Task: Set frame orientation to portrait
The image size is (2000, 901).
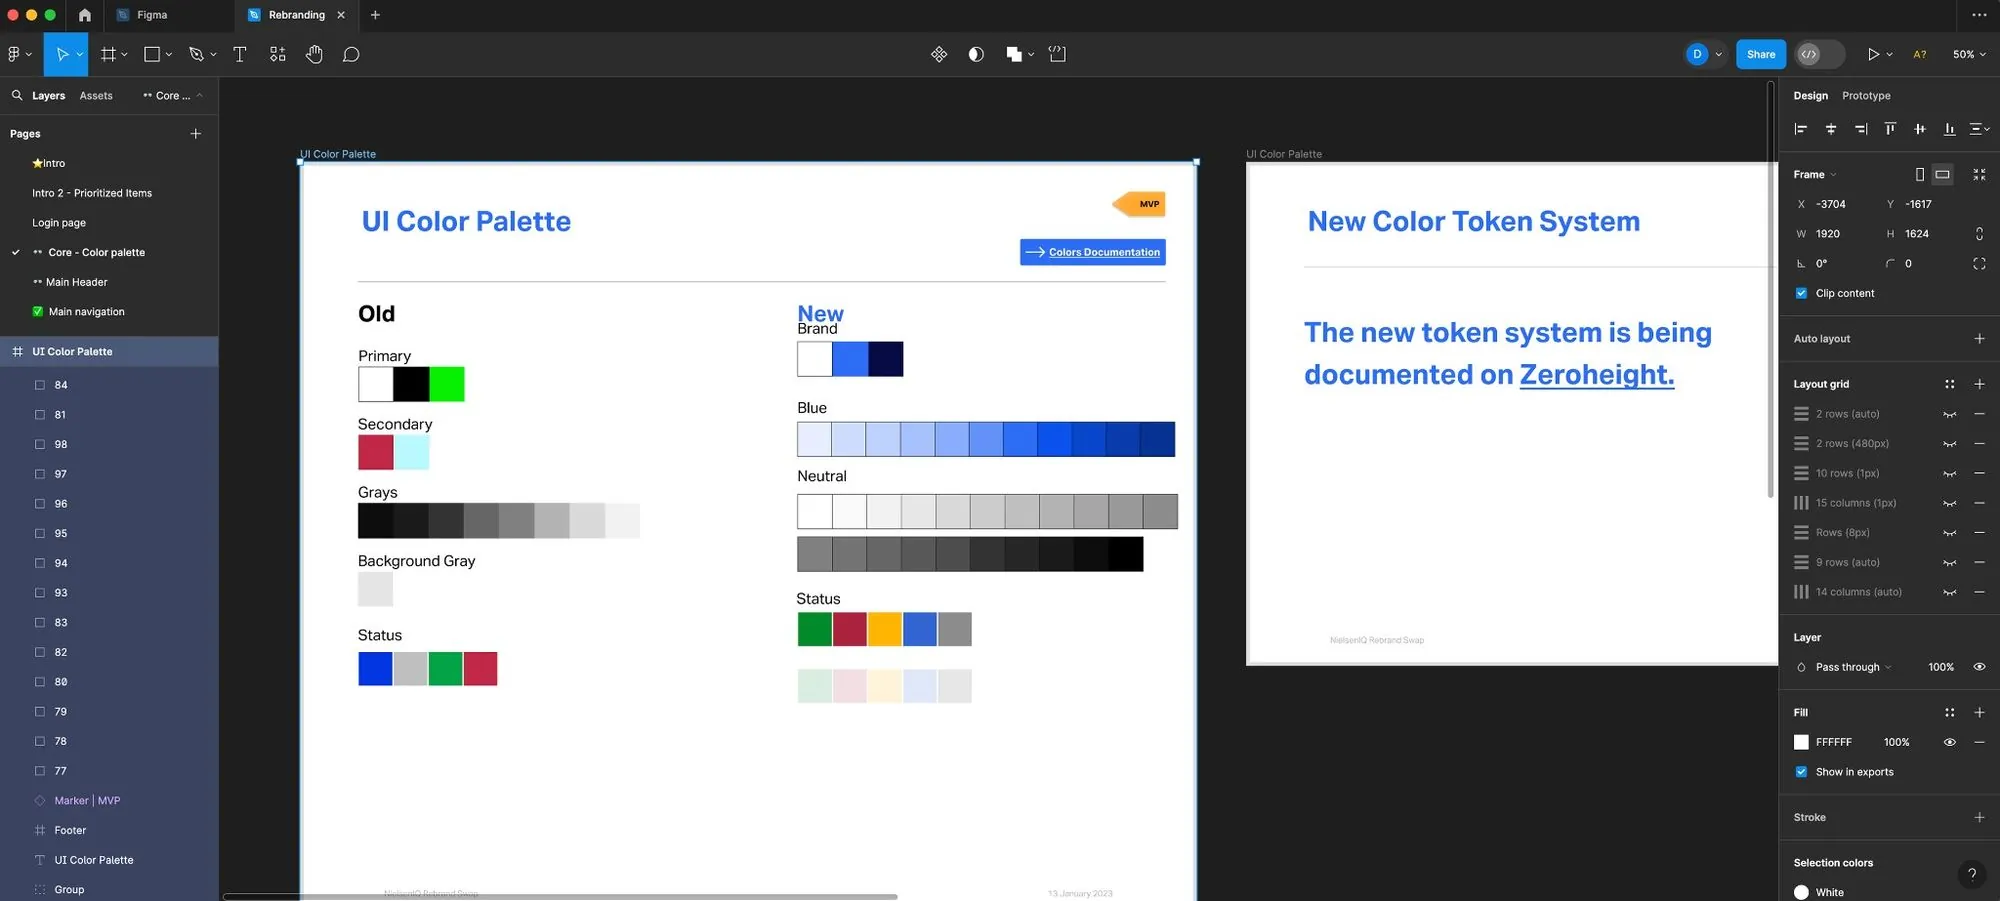Action: click(x=1920, y=174)
